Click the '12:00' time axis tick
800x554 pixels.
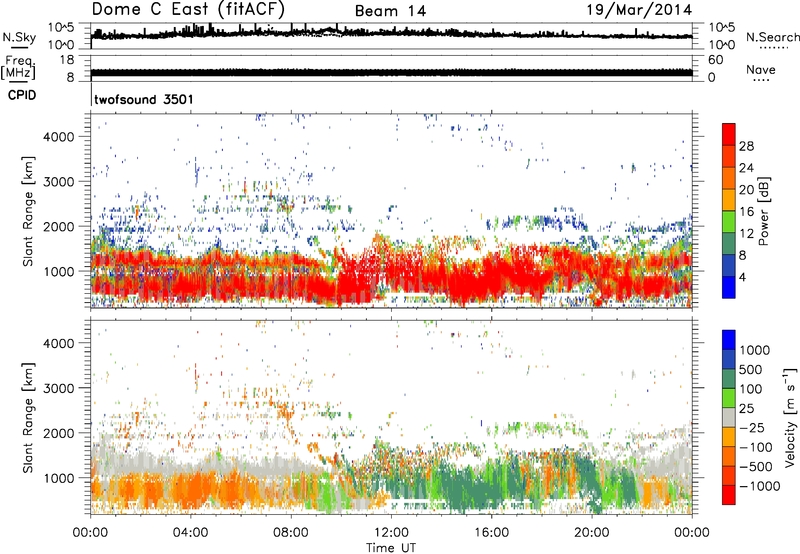coord(391,533)
